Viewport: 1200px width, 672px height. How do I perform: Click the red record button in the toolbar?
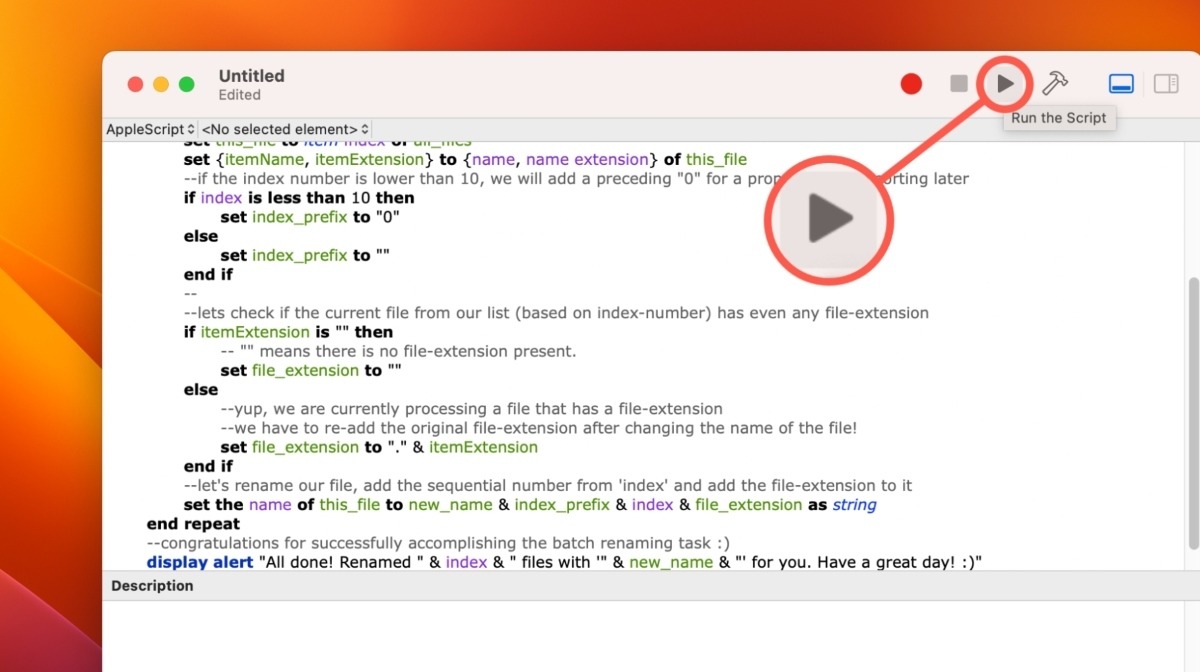click(x=911, y=84)
